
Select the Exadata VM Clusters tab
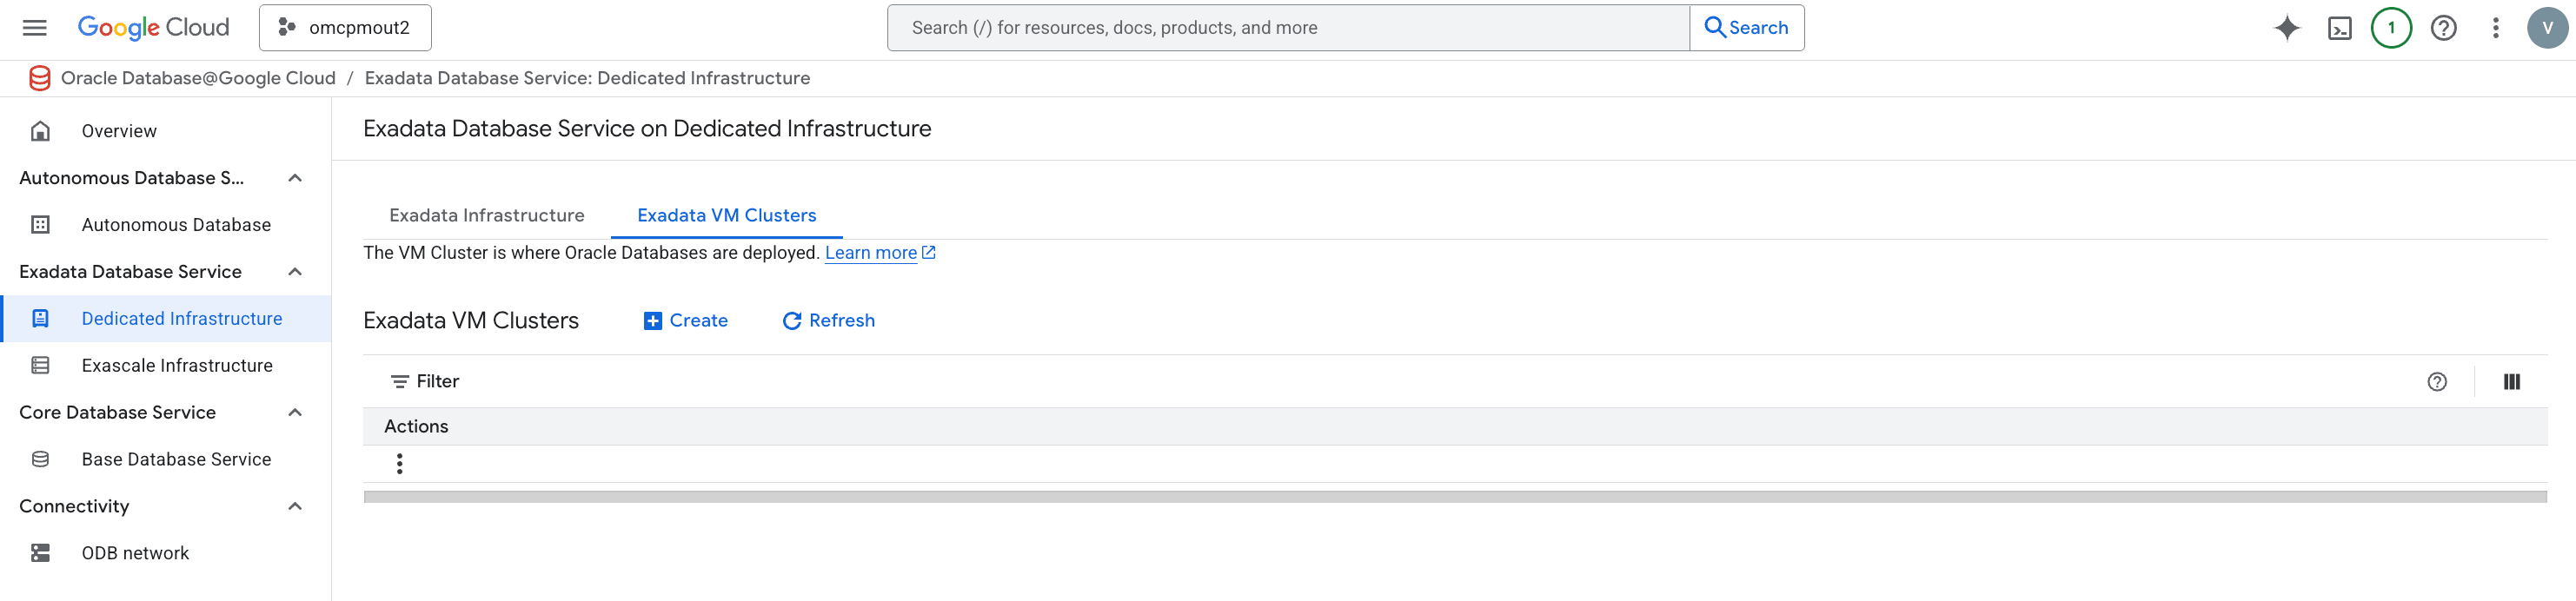click(x=726, y=215)
